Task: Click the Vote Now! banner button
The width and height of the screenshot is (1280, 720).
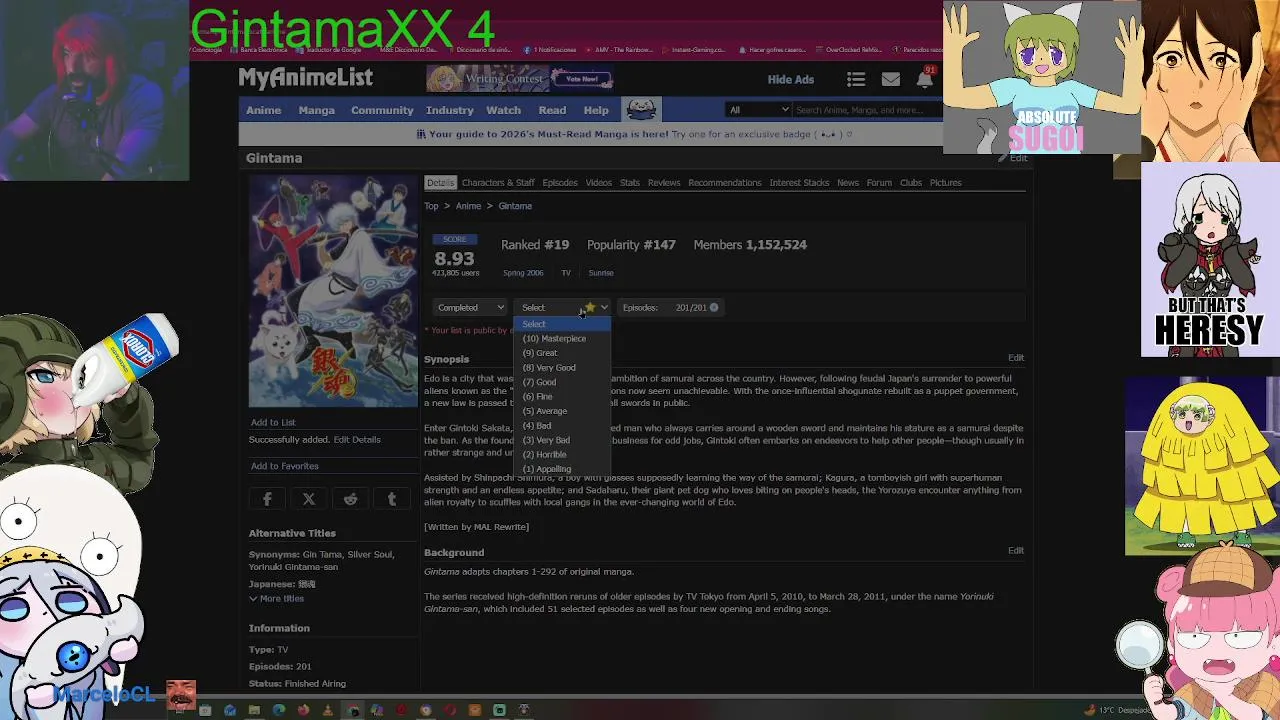Action: coord(581,79)
